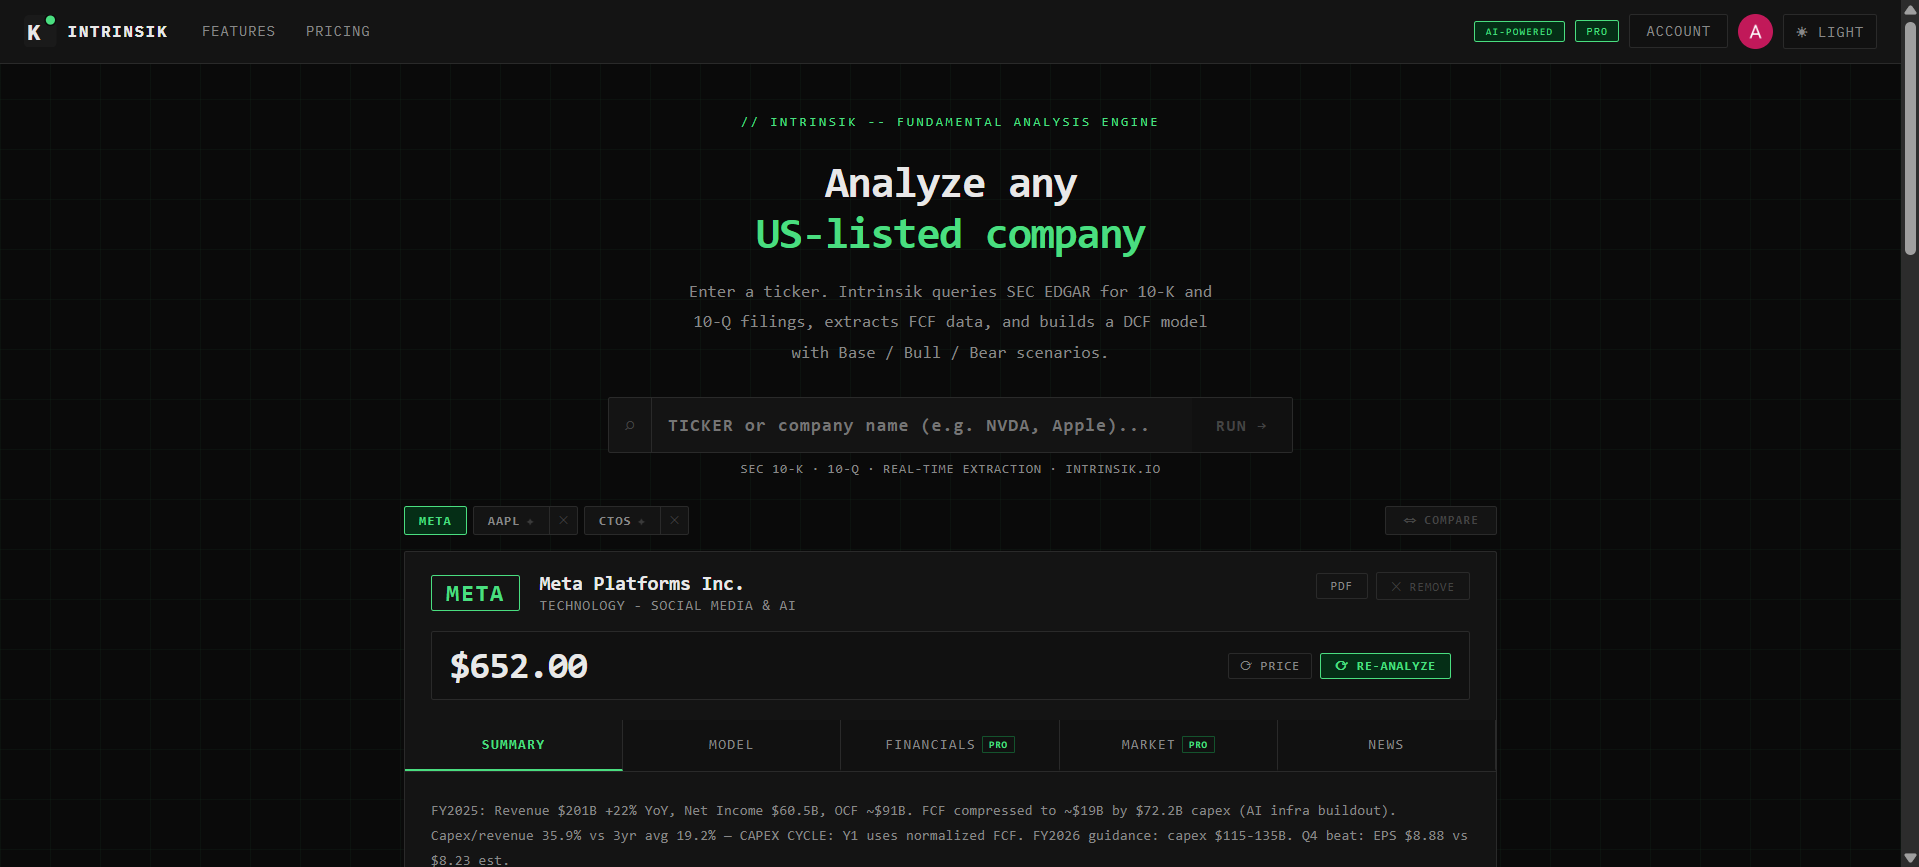Export report with the PDF button

1341,586
